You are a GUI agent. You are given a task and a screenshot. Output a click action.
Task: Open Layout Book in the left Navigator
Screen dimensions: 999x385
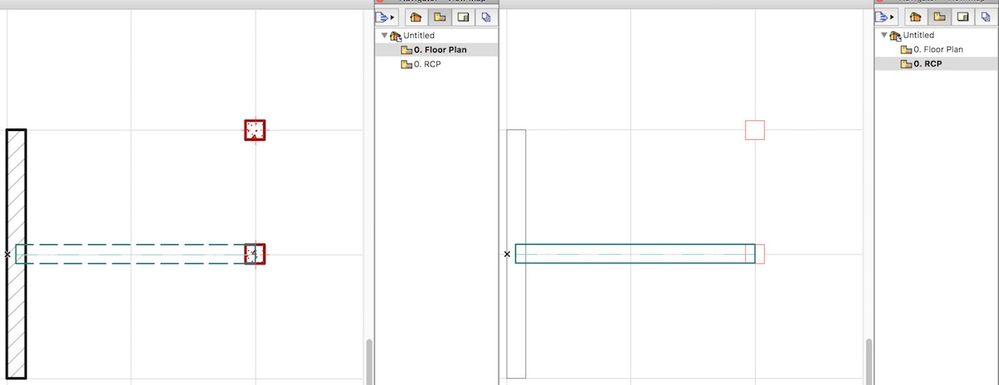point(463,17)
